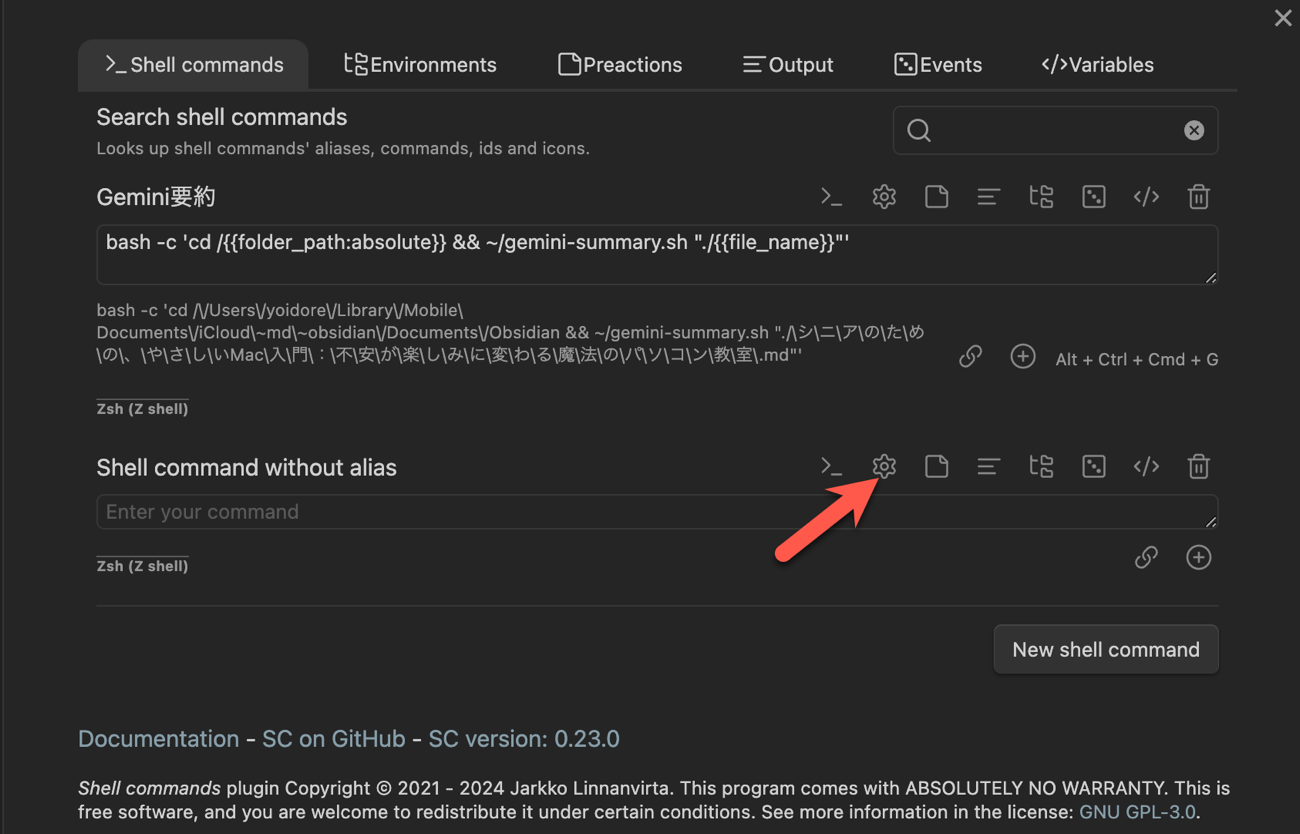
Task: Add hotkey plus icon next to Alt + Ctrl + Cmd + G
Action: tap(1022, 357)
